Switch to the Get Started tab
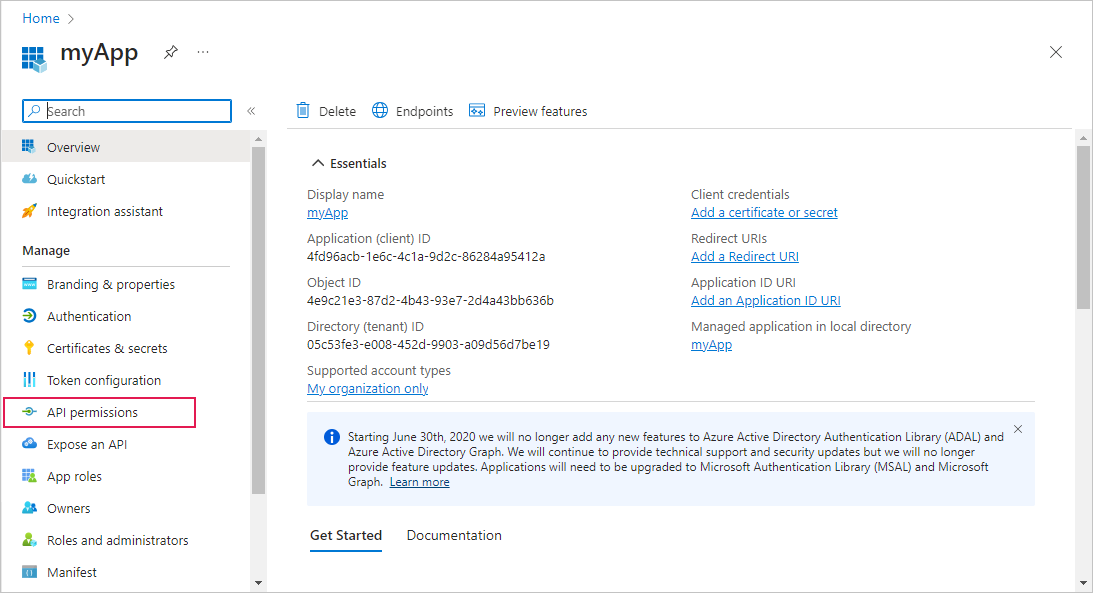This screenshot has width=1093, height=593. pos(346,535)
